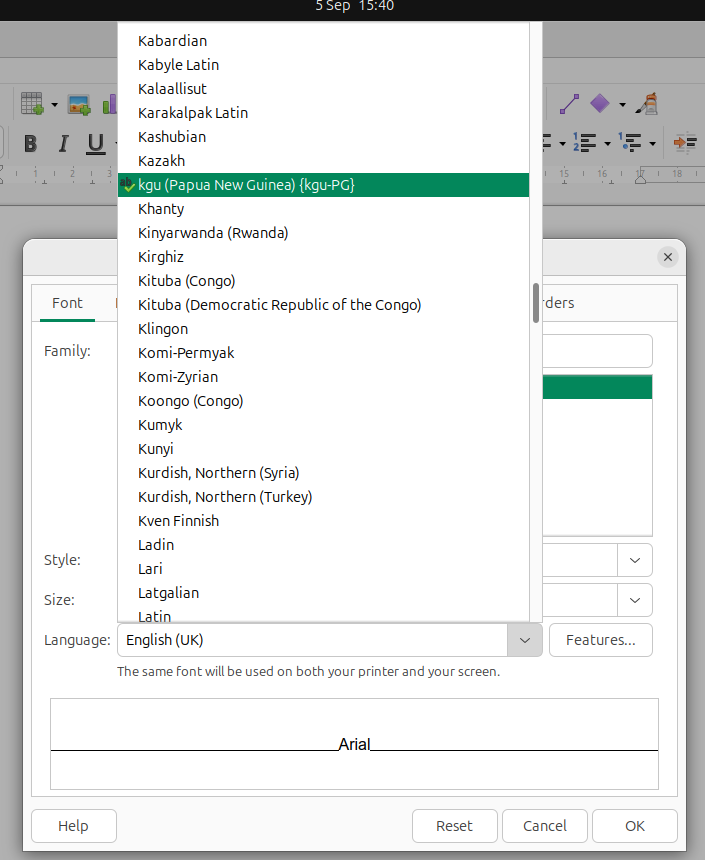Select kgu (Papua New Guinea) entry

point(323,185)
